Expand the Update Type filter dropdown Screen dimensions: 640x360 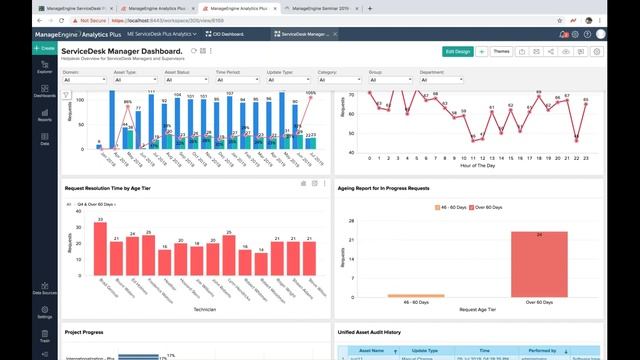coord(288,80)
